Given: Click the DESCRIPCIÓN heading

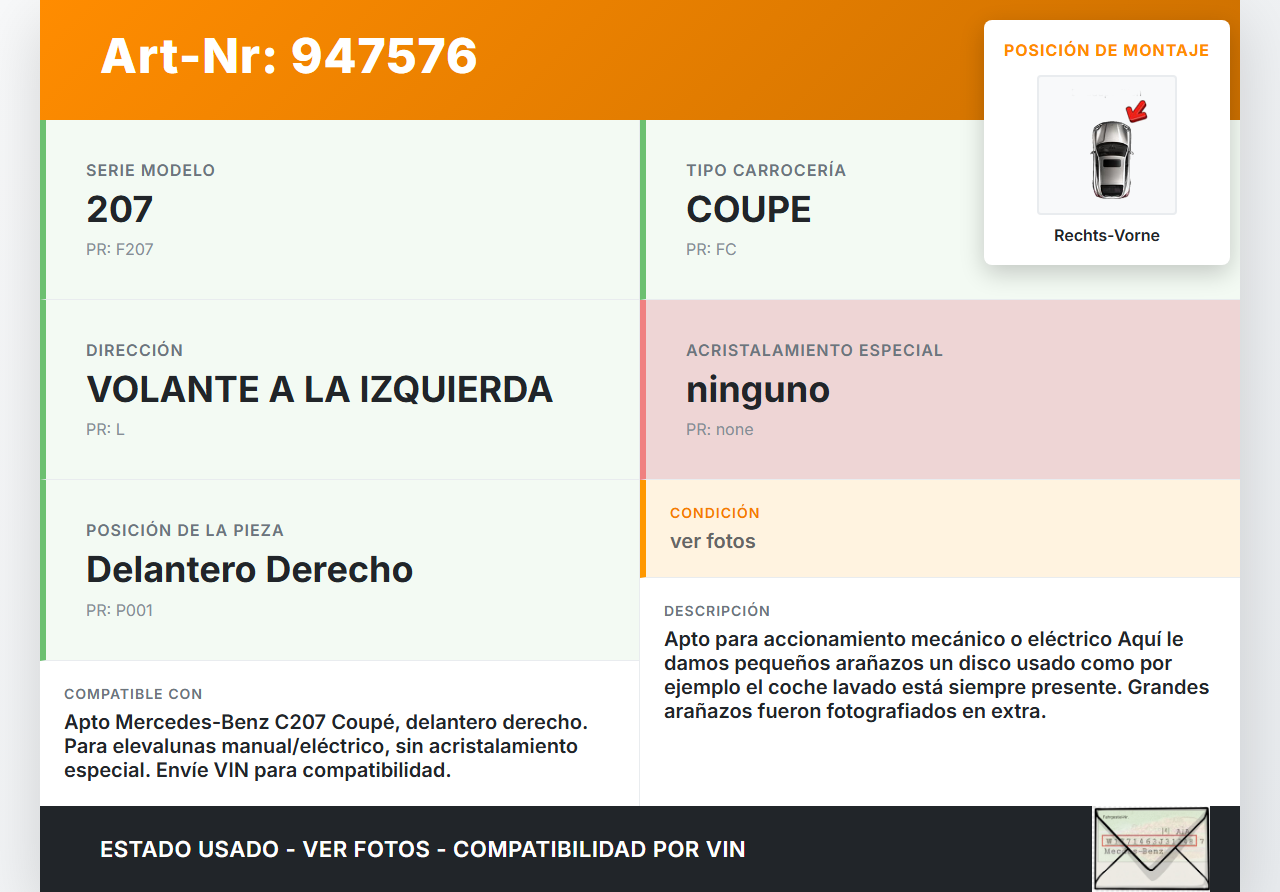Looking at the screenshot, I should (717, 611).
